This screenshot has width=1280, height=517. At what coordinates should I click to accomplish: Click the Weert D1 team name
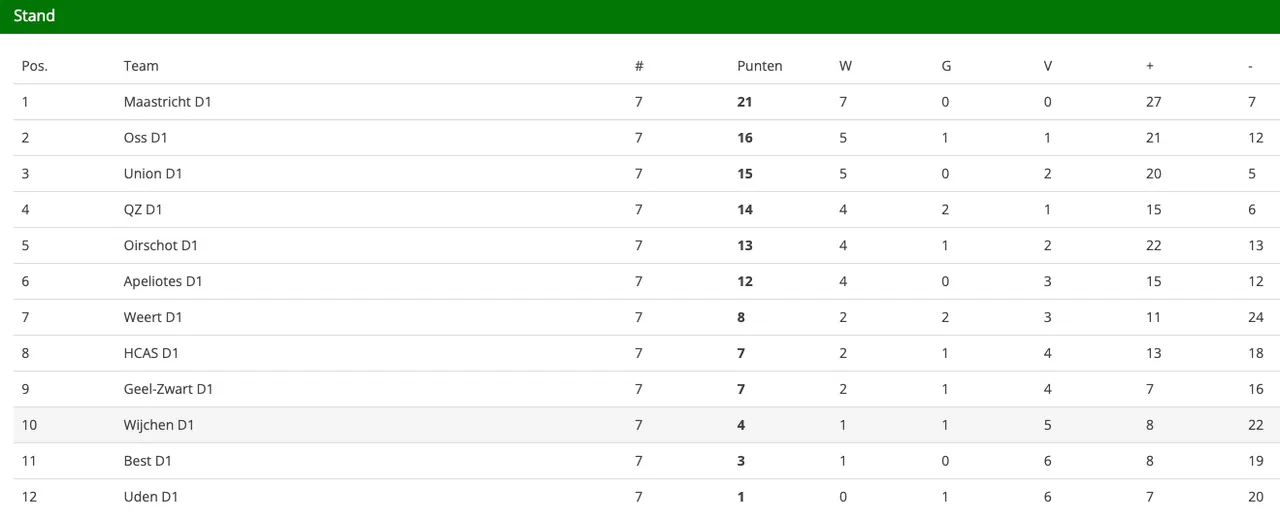coord(152,318)
